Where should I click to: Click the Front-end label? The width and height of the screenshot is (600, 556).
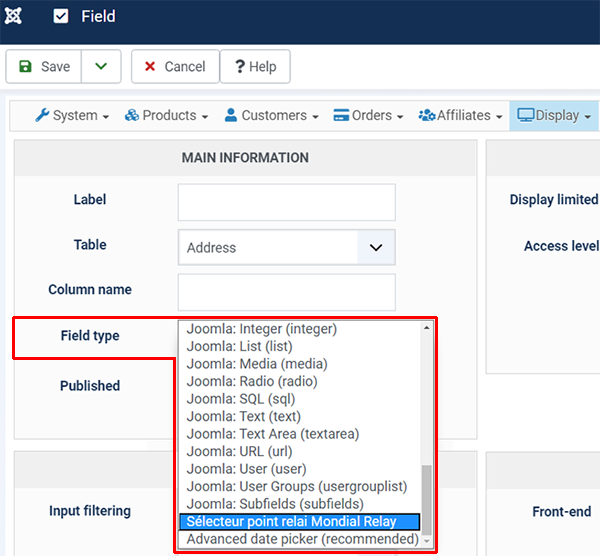pos(562,512)
